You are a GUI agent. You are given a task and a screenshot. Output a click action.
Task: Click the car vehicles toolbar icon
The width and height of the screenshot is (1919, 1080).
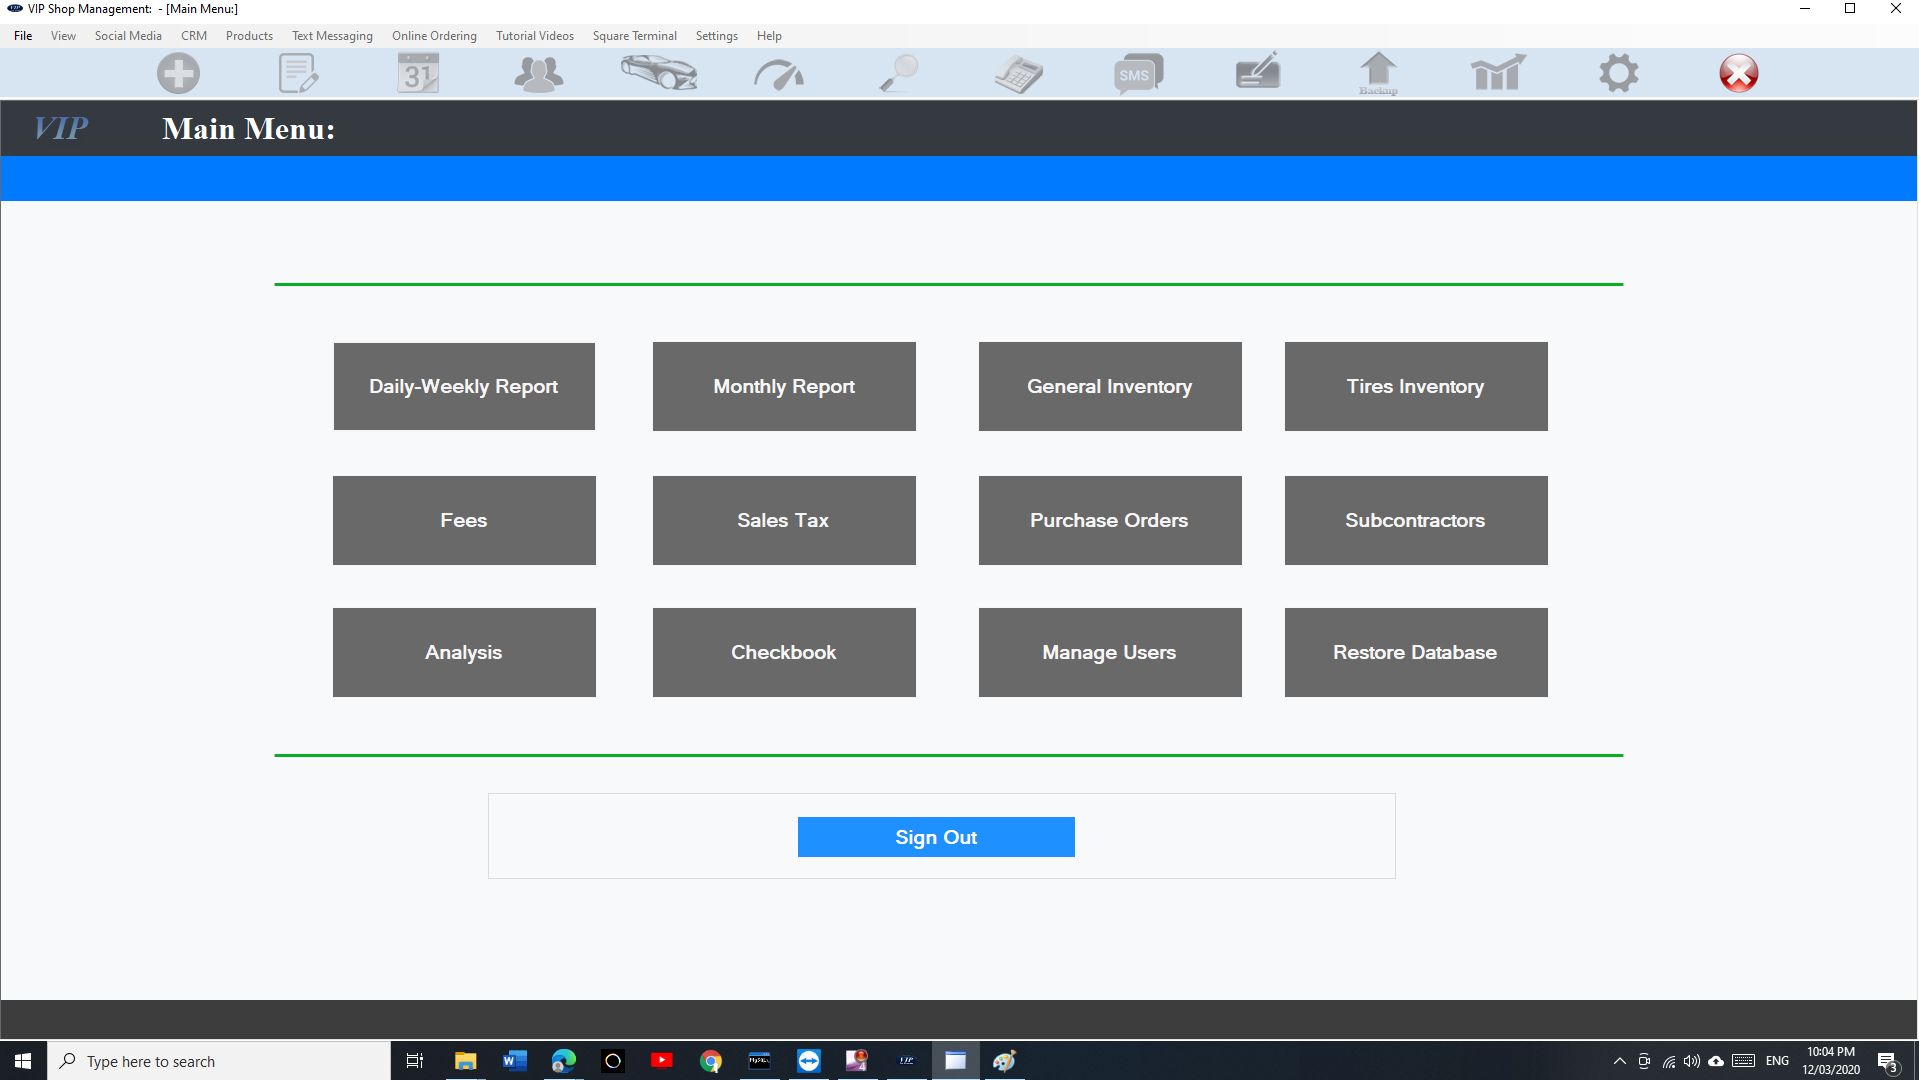tap(658, 74)
